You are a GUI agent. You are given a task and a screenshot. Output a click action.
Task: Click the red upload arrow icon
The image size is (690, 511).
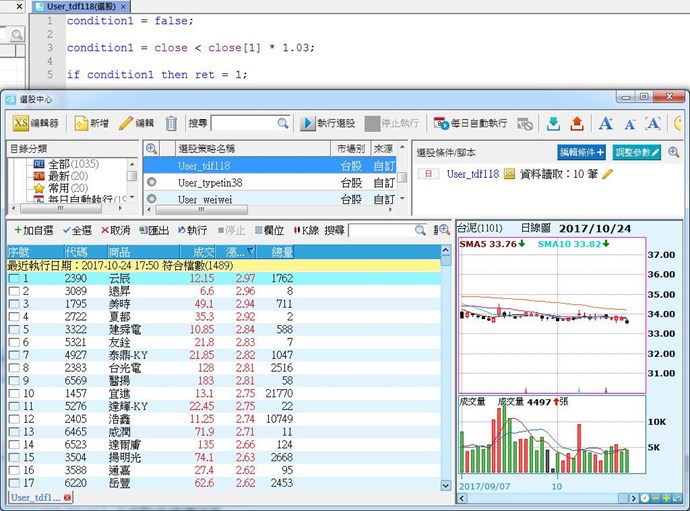576,123
